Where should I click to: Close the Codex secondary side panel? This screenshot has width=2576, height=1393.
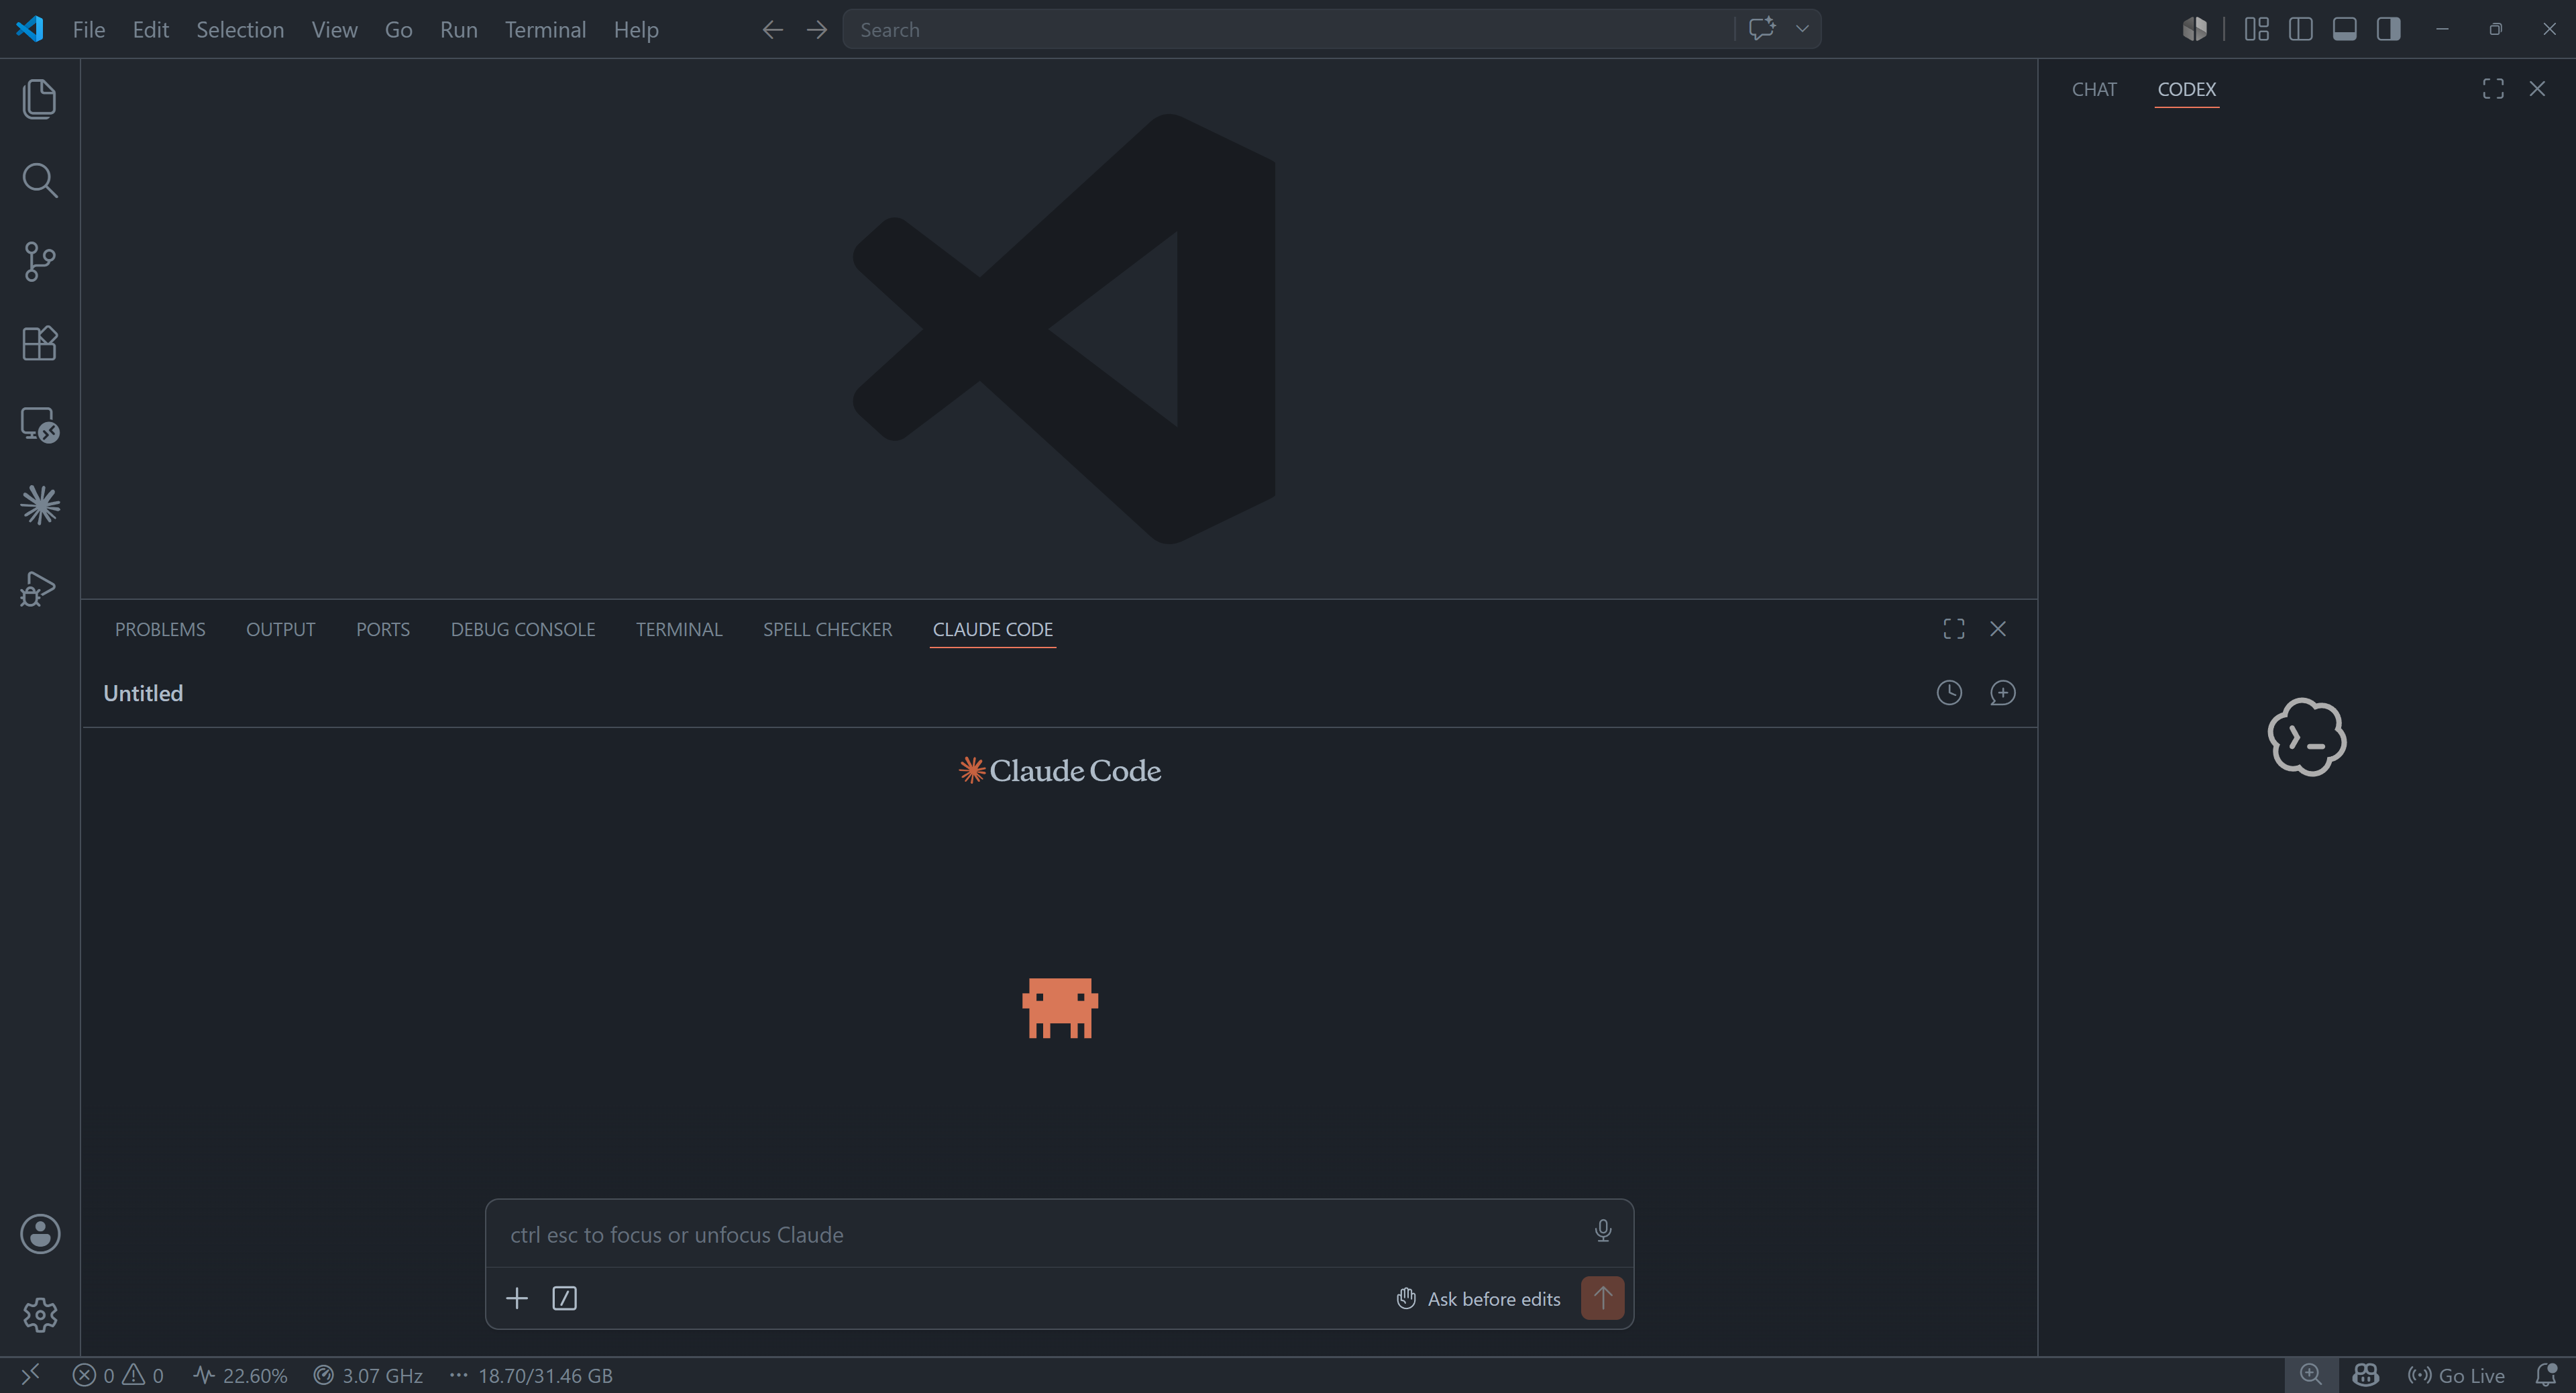point(2537,89)
